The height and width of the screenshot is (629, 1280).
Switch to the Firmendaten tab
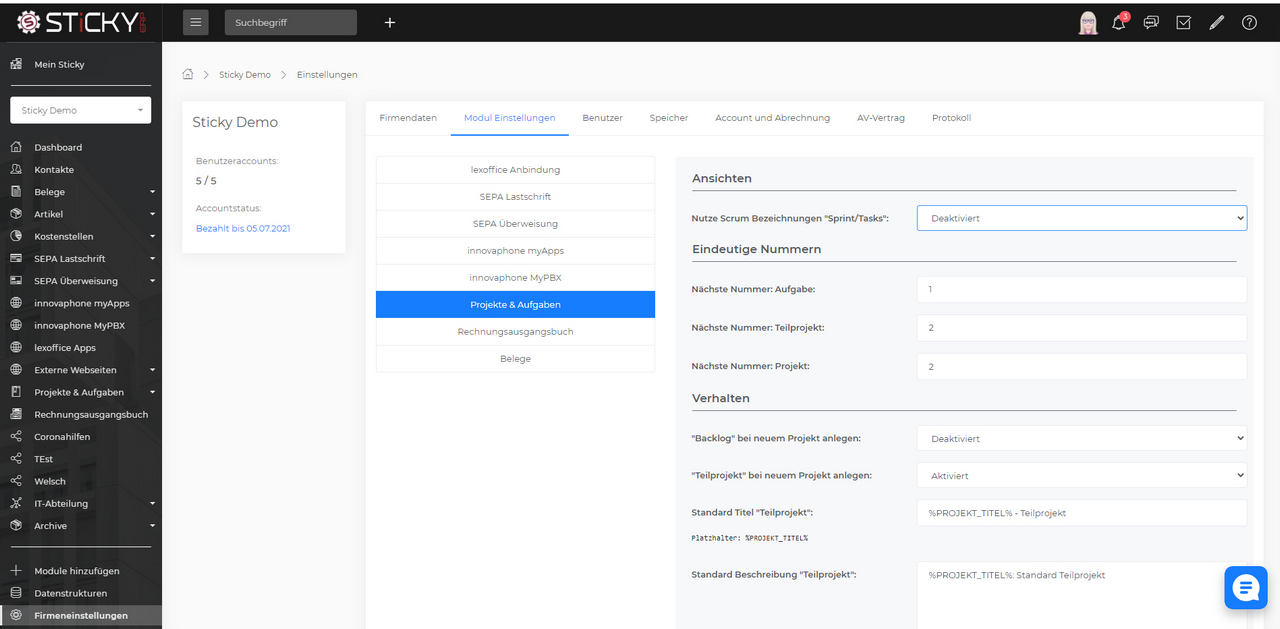coord(408,117)
